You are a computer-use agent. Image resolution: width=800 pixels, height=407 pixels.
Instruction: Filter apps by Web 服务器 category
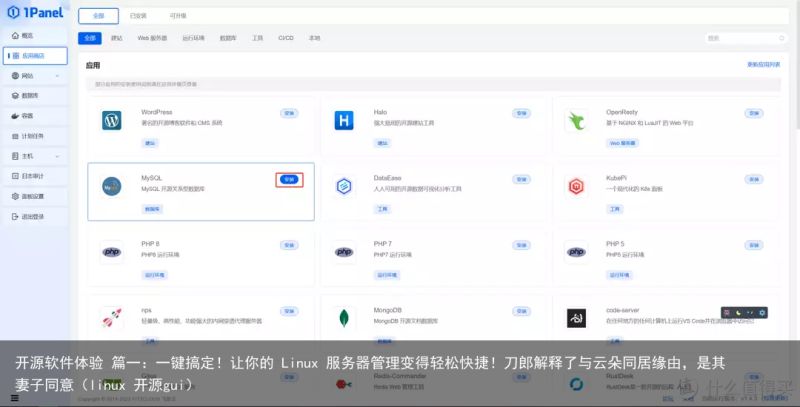point(152,38)
